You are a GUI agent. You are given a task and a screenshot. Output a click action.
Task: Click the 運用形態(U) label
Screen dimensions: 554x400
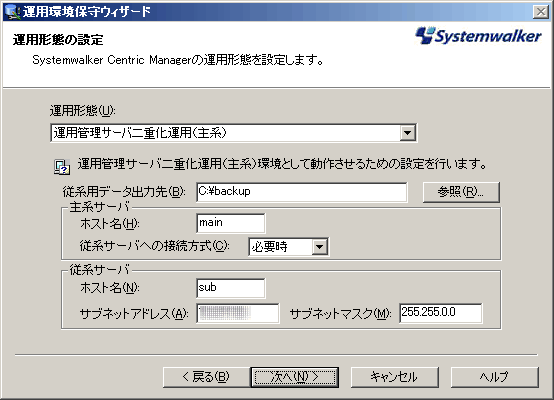[82, 111]
